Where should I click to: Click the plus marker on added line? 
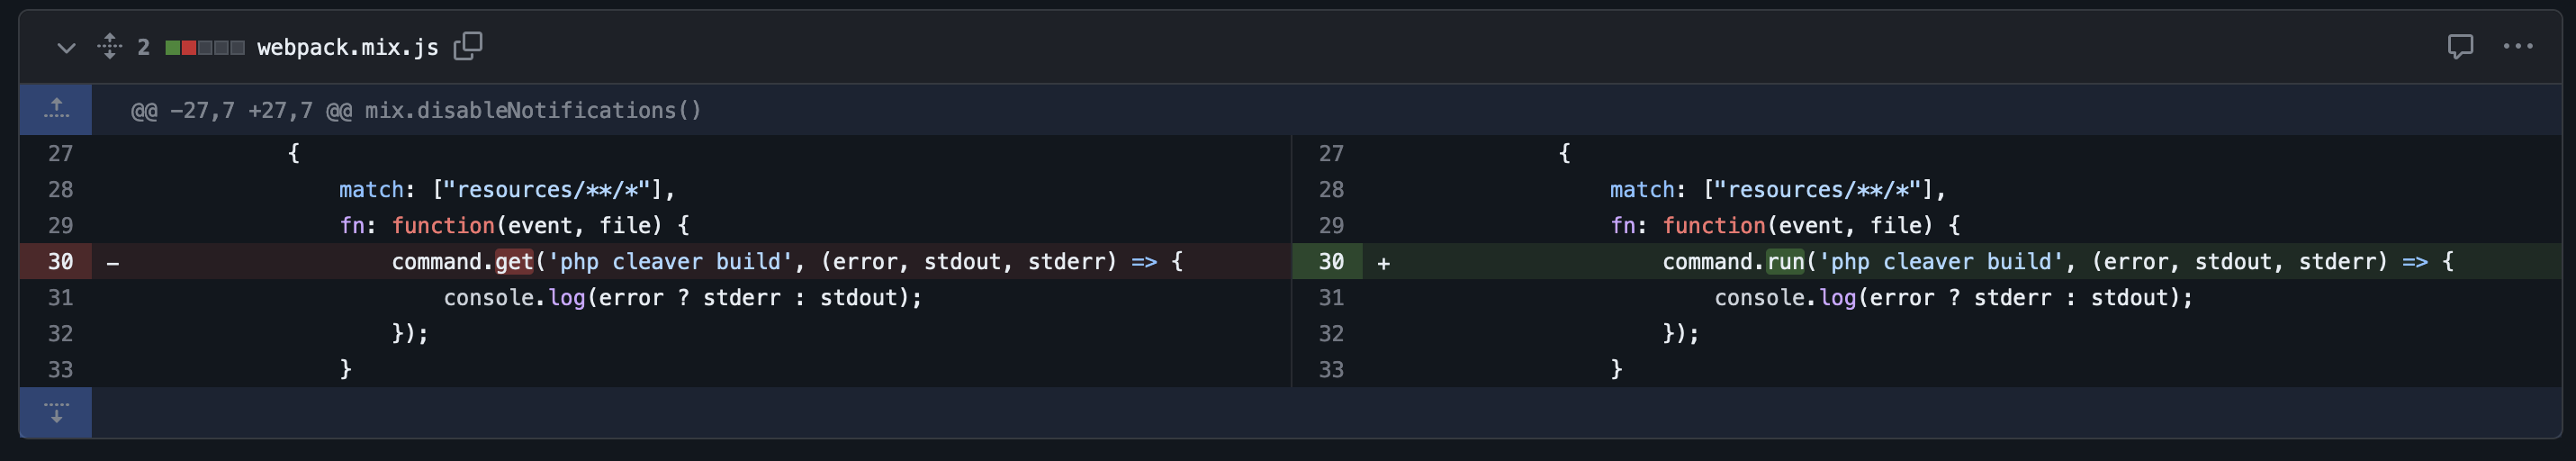coord(1383,263)
